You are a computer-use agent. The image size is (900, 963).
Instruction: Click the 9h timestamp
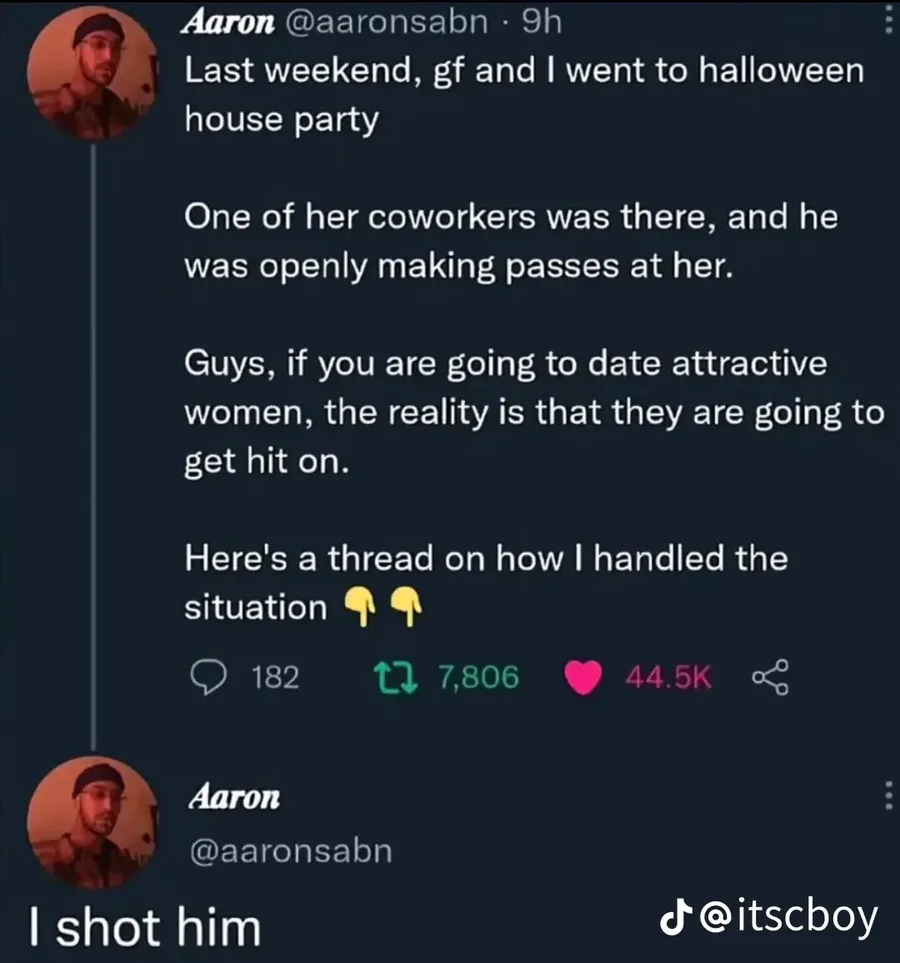pyautogui.click(x=541, y=23)
